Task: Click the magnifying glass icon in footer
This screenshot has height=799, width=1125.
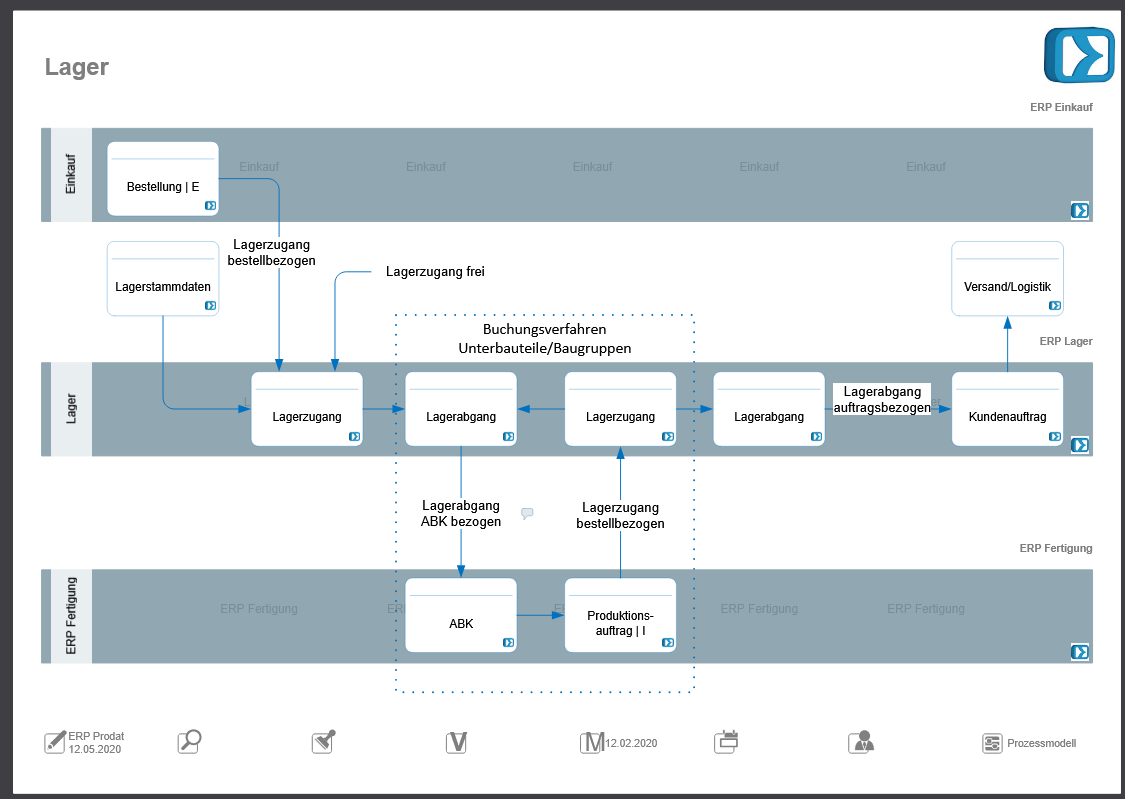Action: tap(189, 742)
